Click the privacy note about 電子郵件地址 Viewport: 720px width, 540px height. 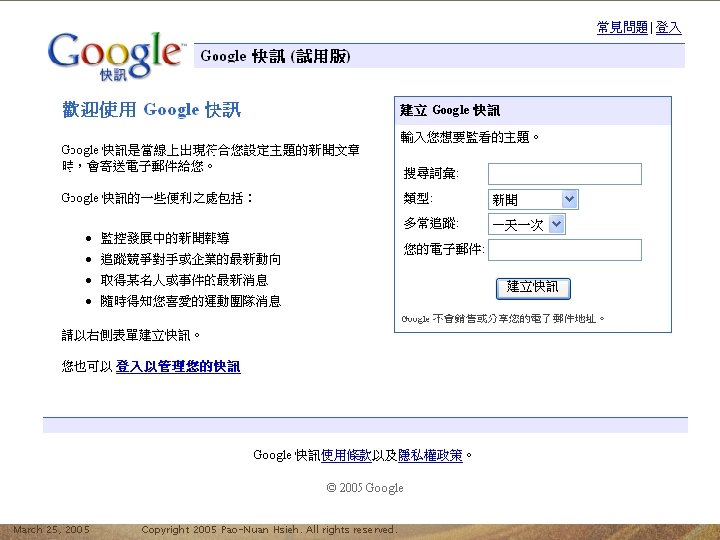coord(503,318)
